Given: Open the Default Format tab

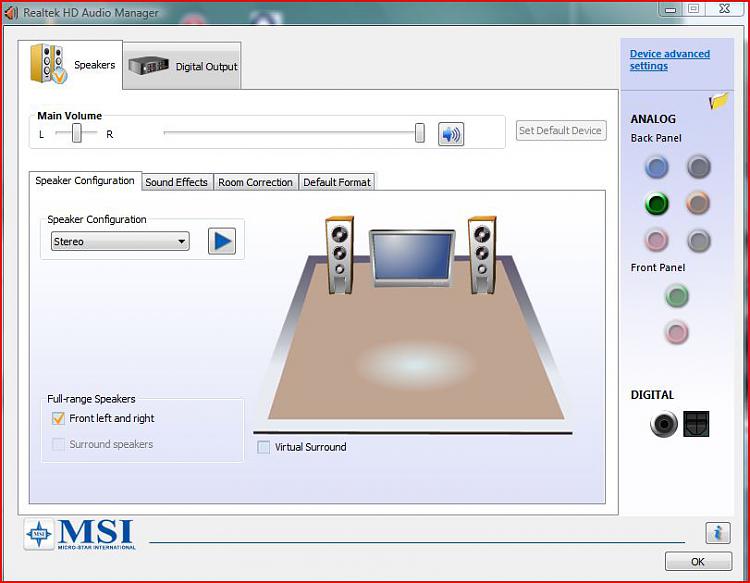Looking at the screenshot, I should (x=337, y=182).
